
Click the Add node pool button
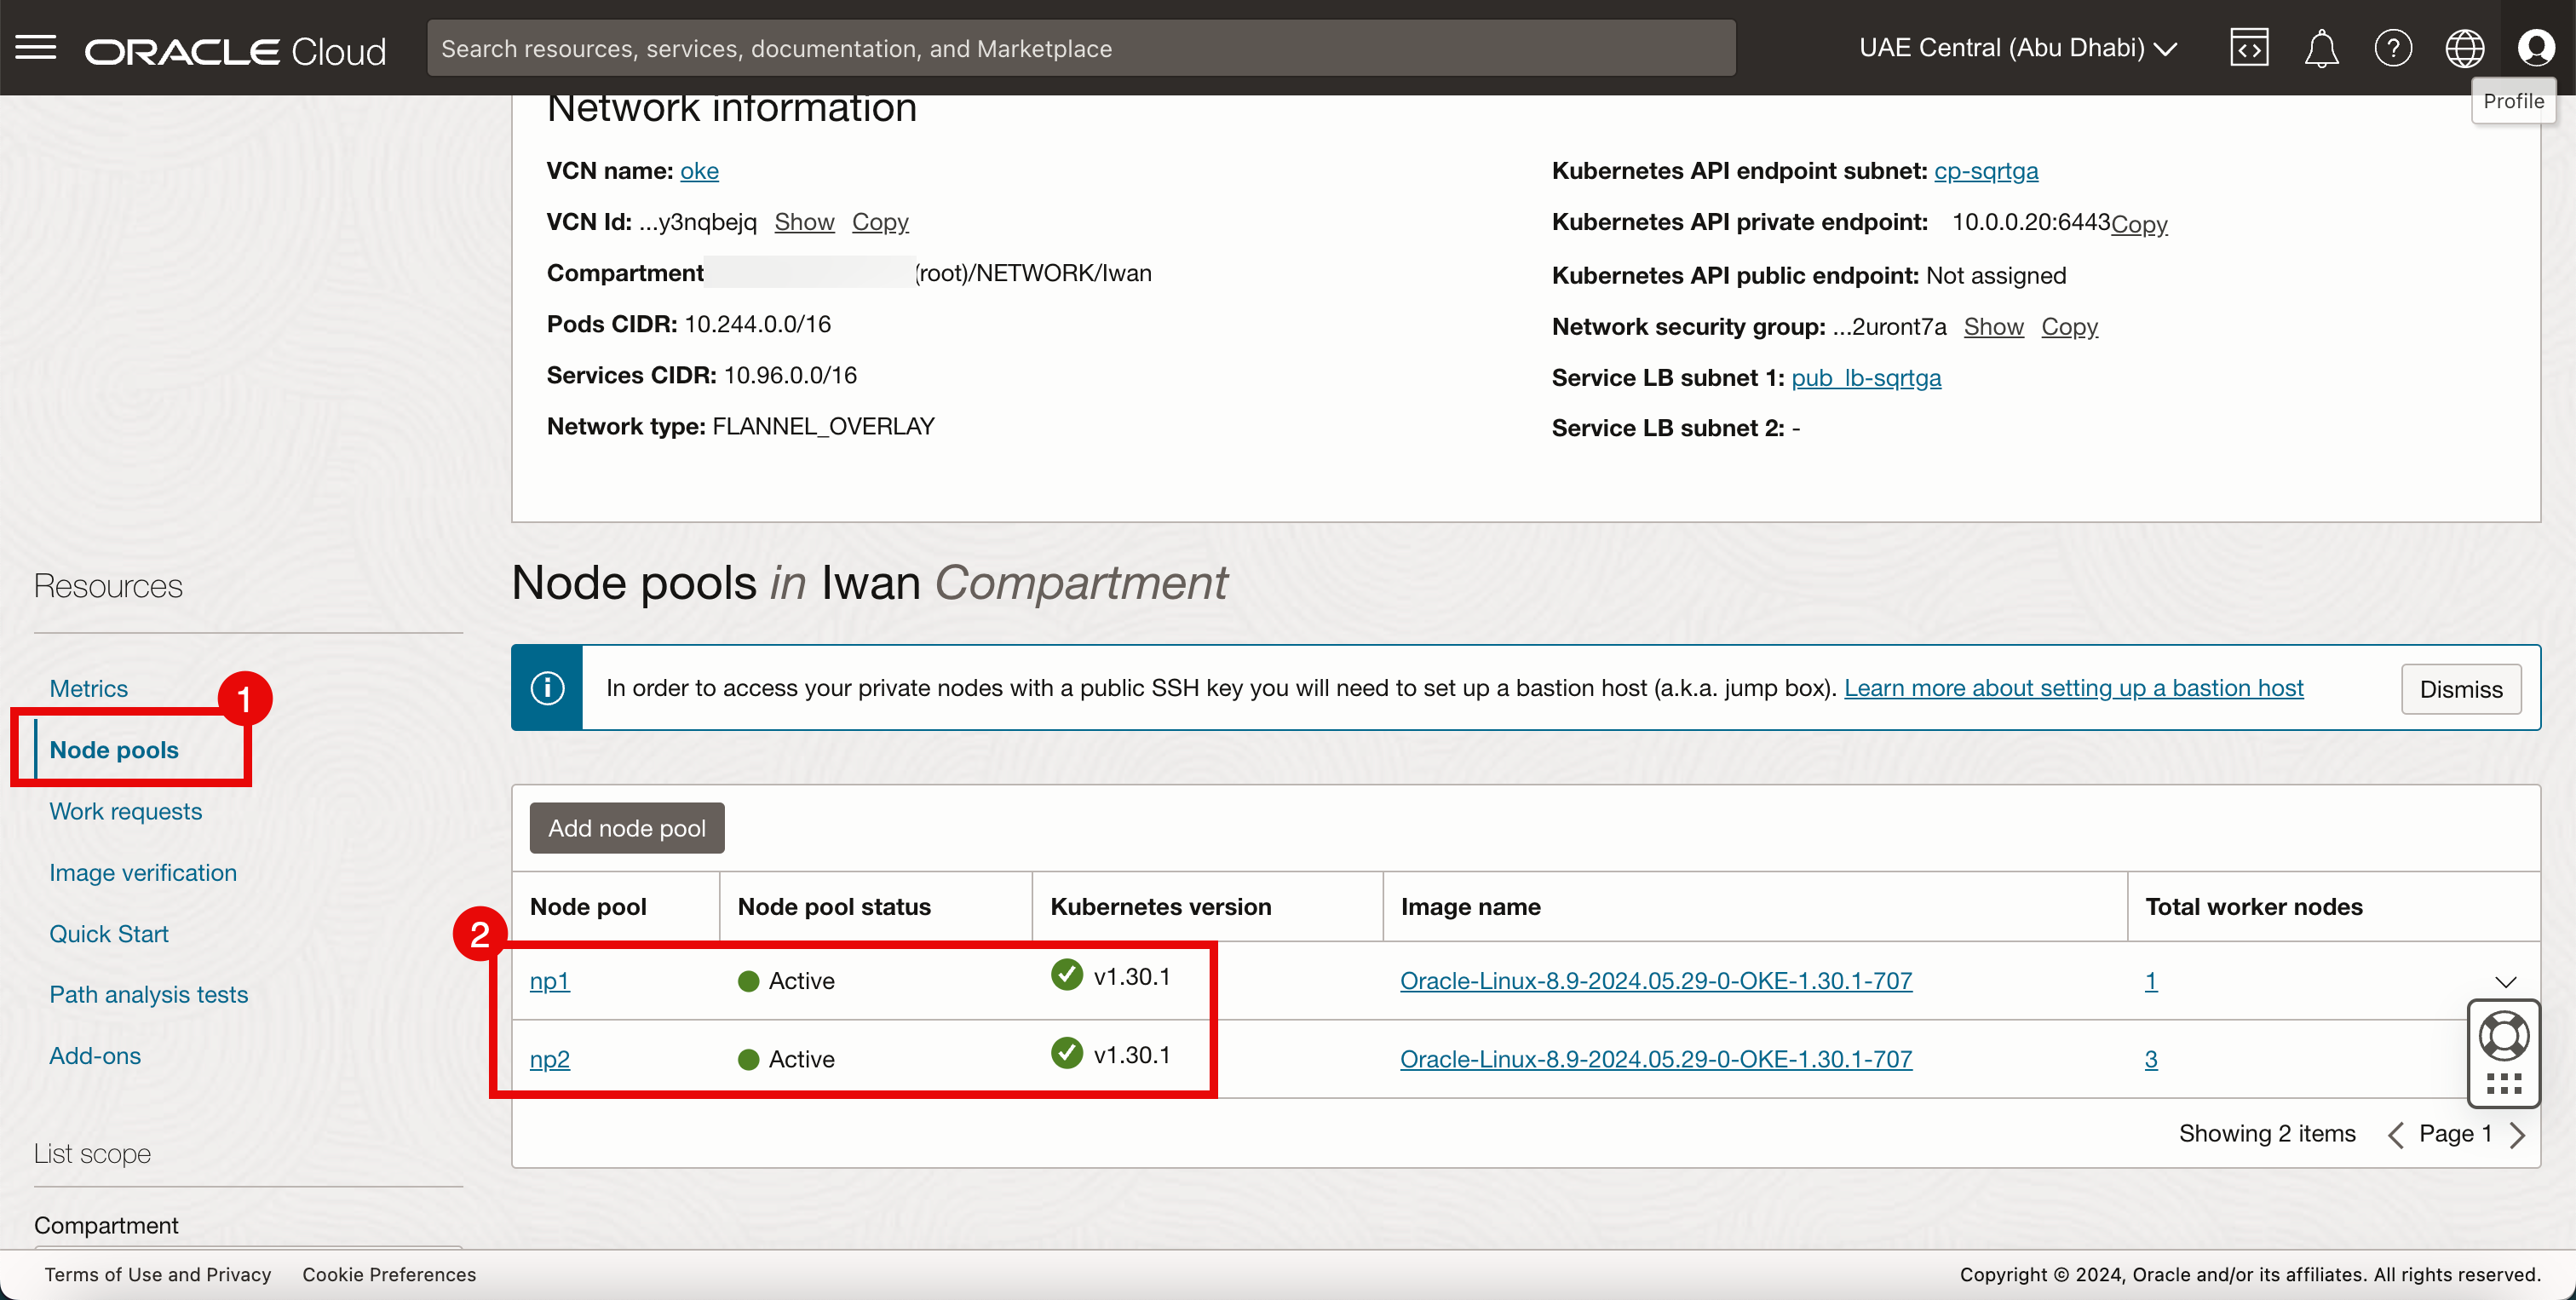[626, 828]
